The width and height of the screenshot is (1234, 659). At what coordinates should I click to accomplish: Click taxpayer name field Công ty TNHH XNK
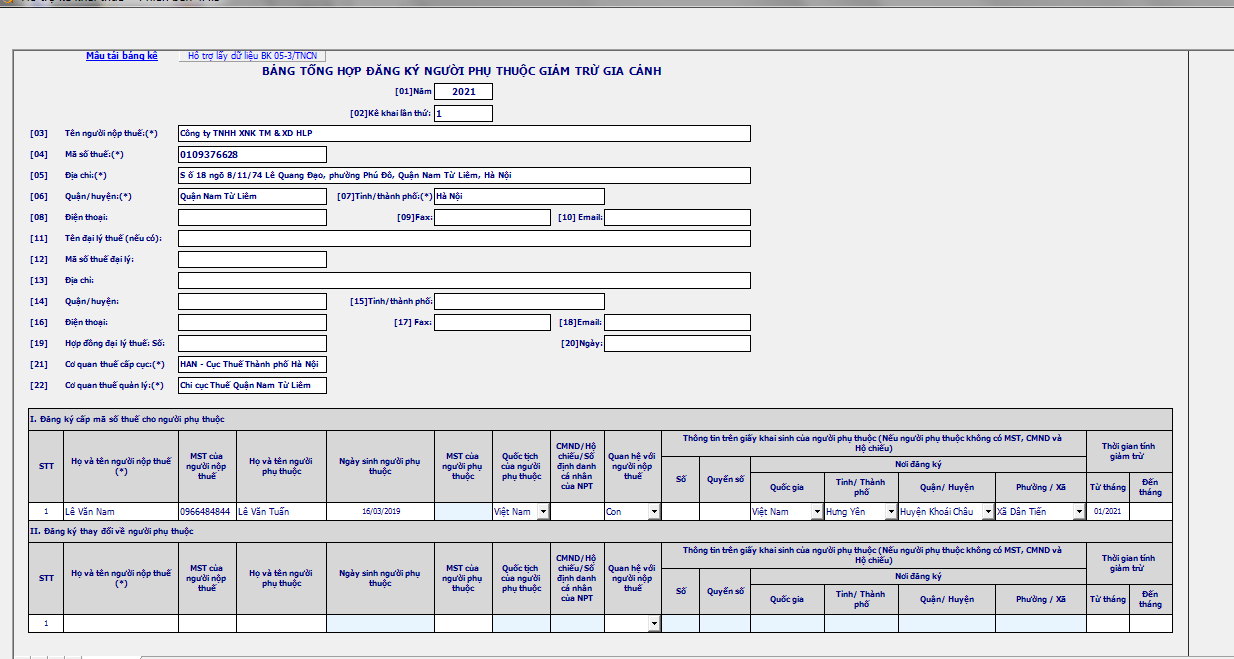464,134
